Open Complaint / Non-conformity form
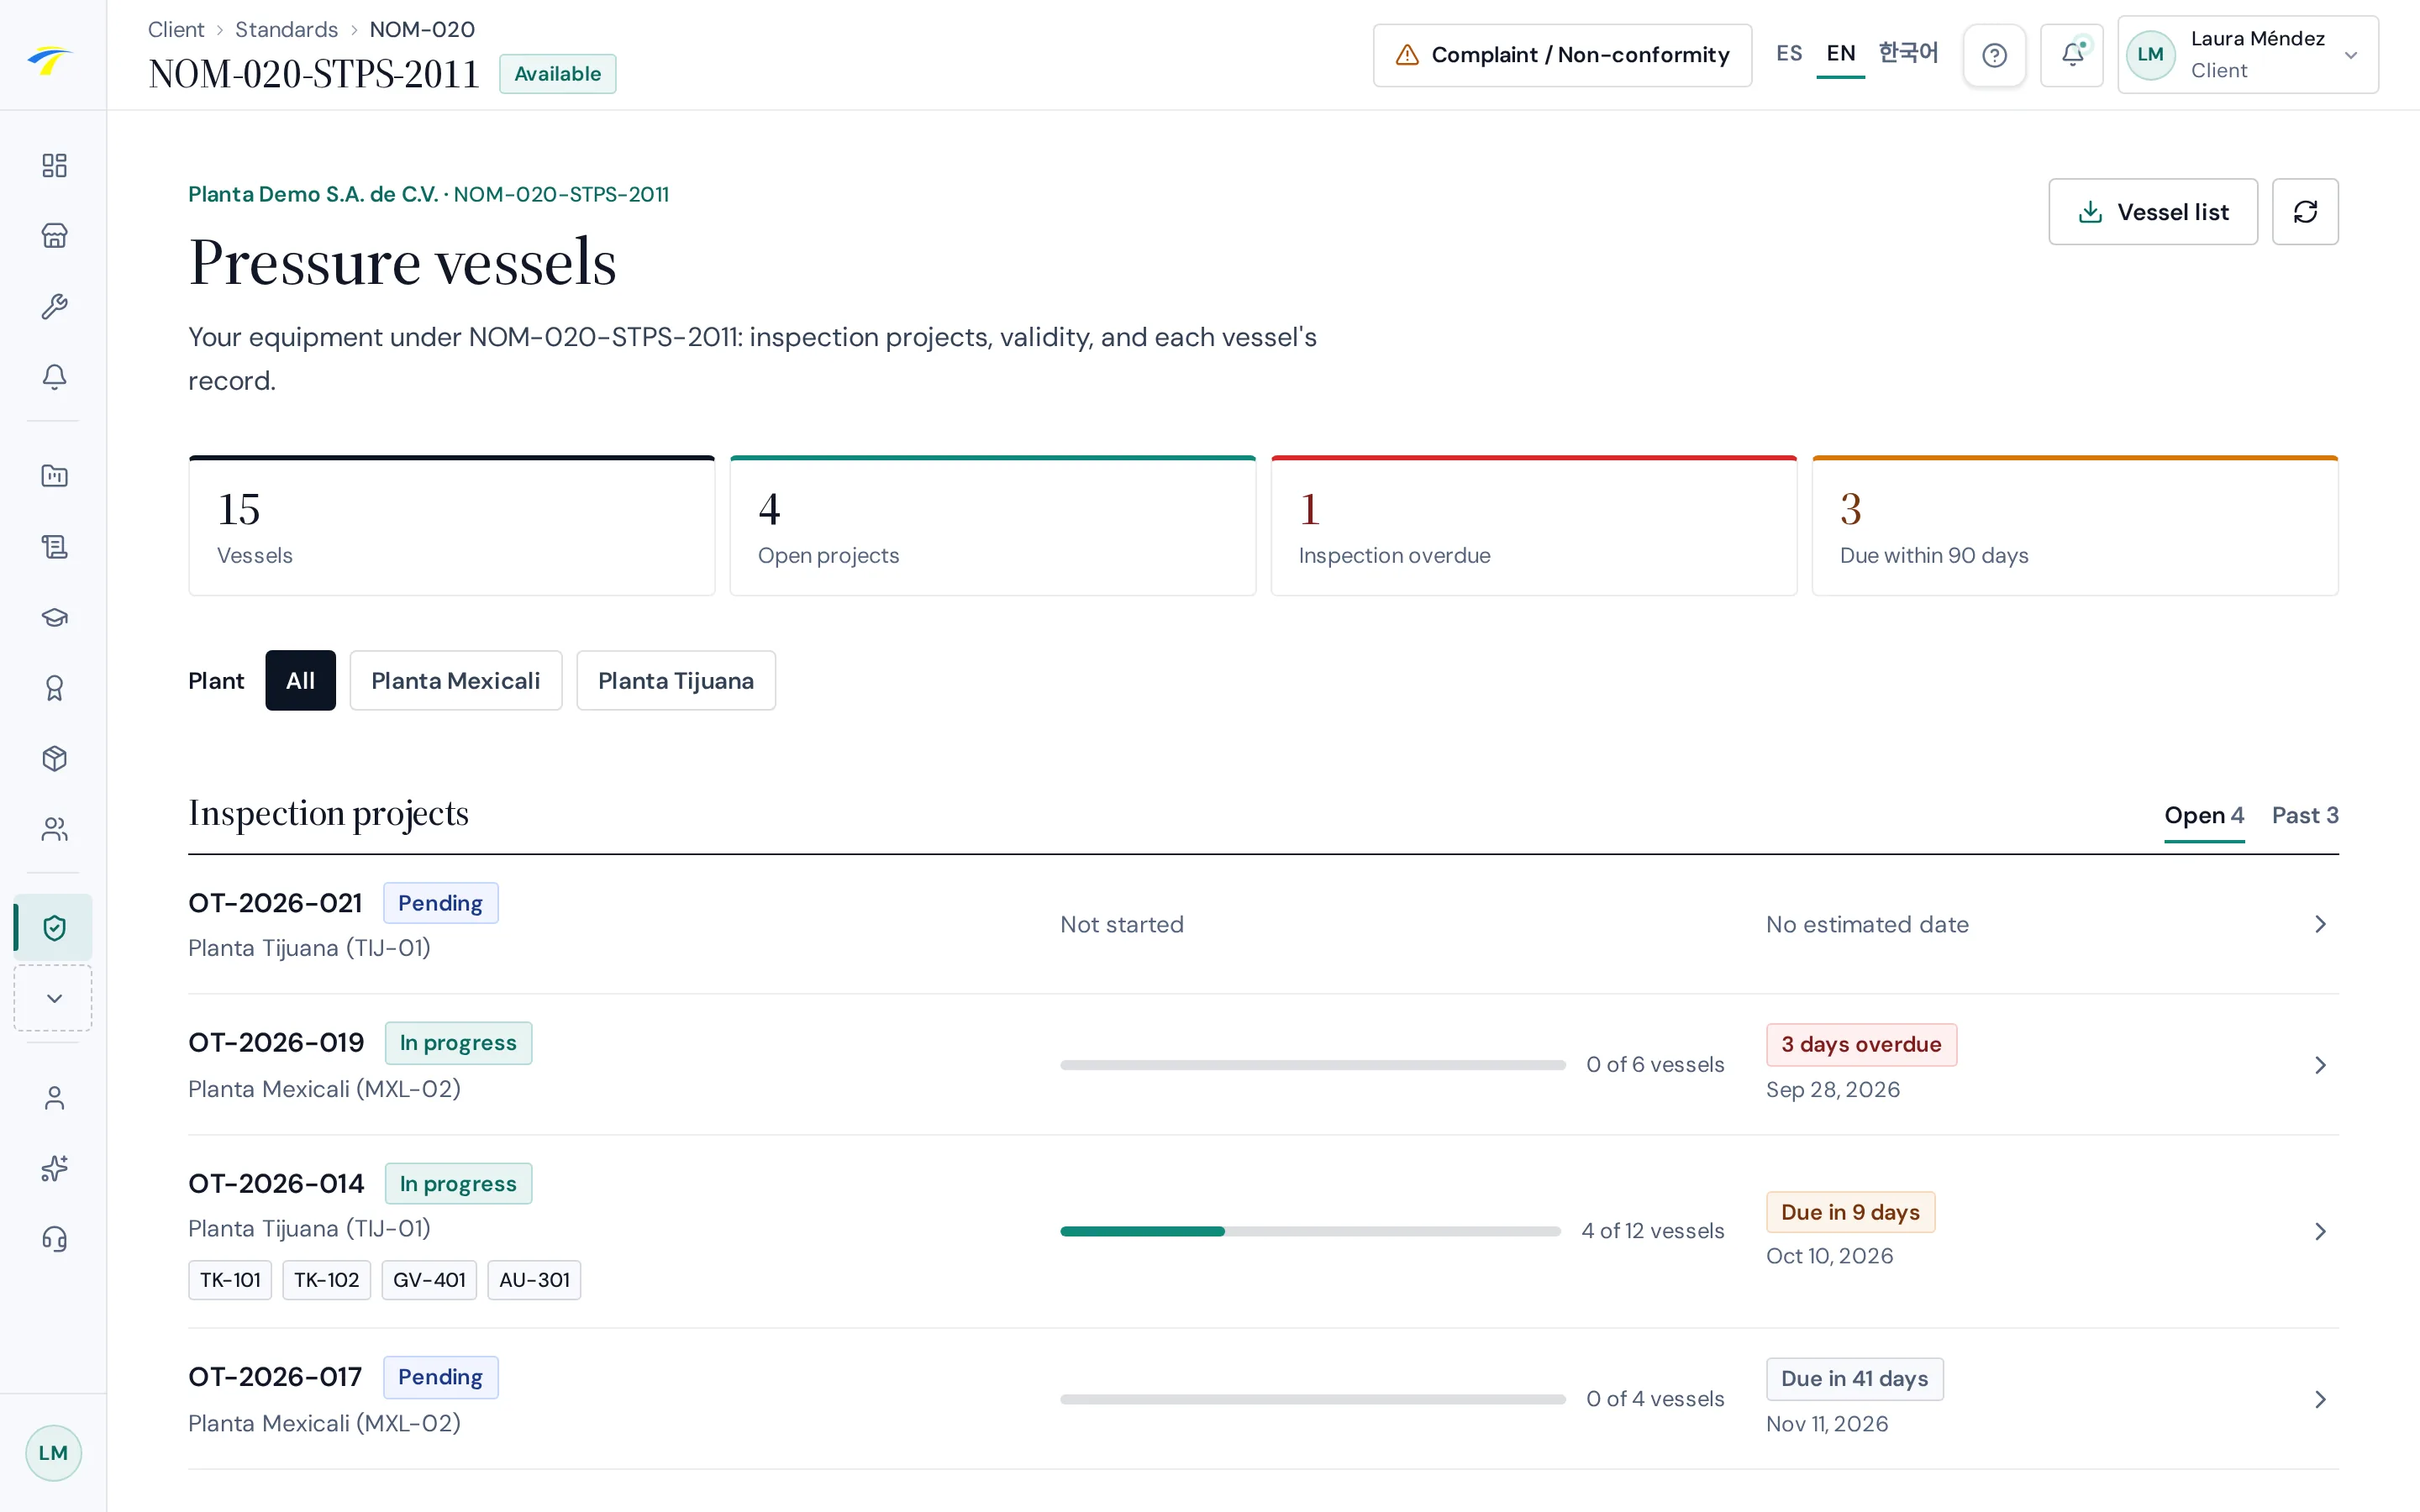This screenshot has height=1512, width=2420. (1562, 55)
